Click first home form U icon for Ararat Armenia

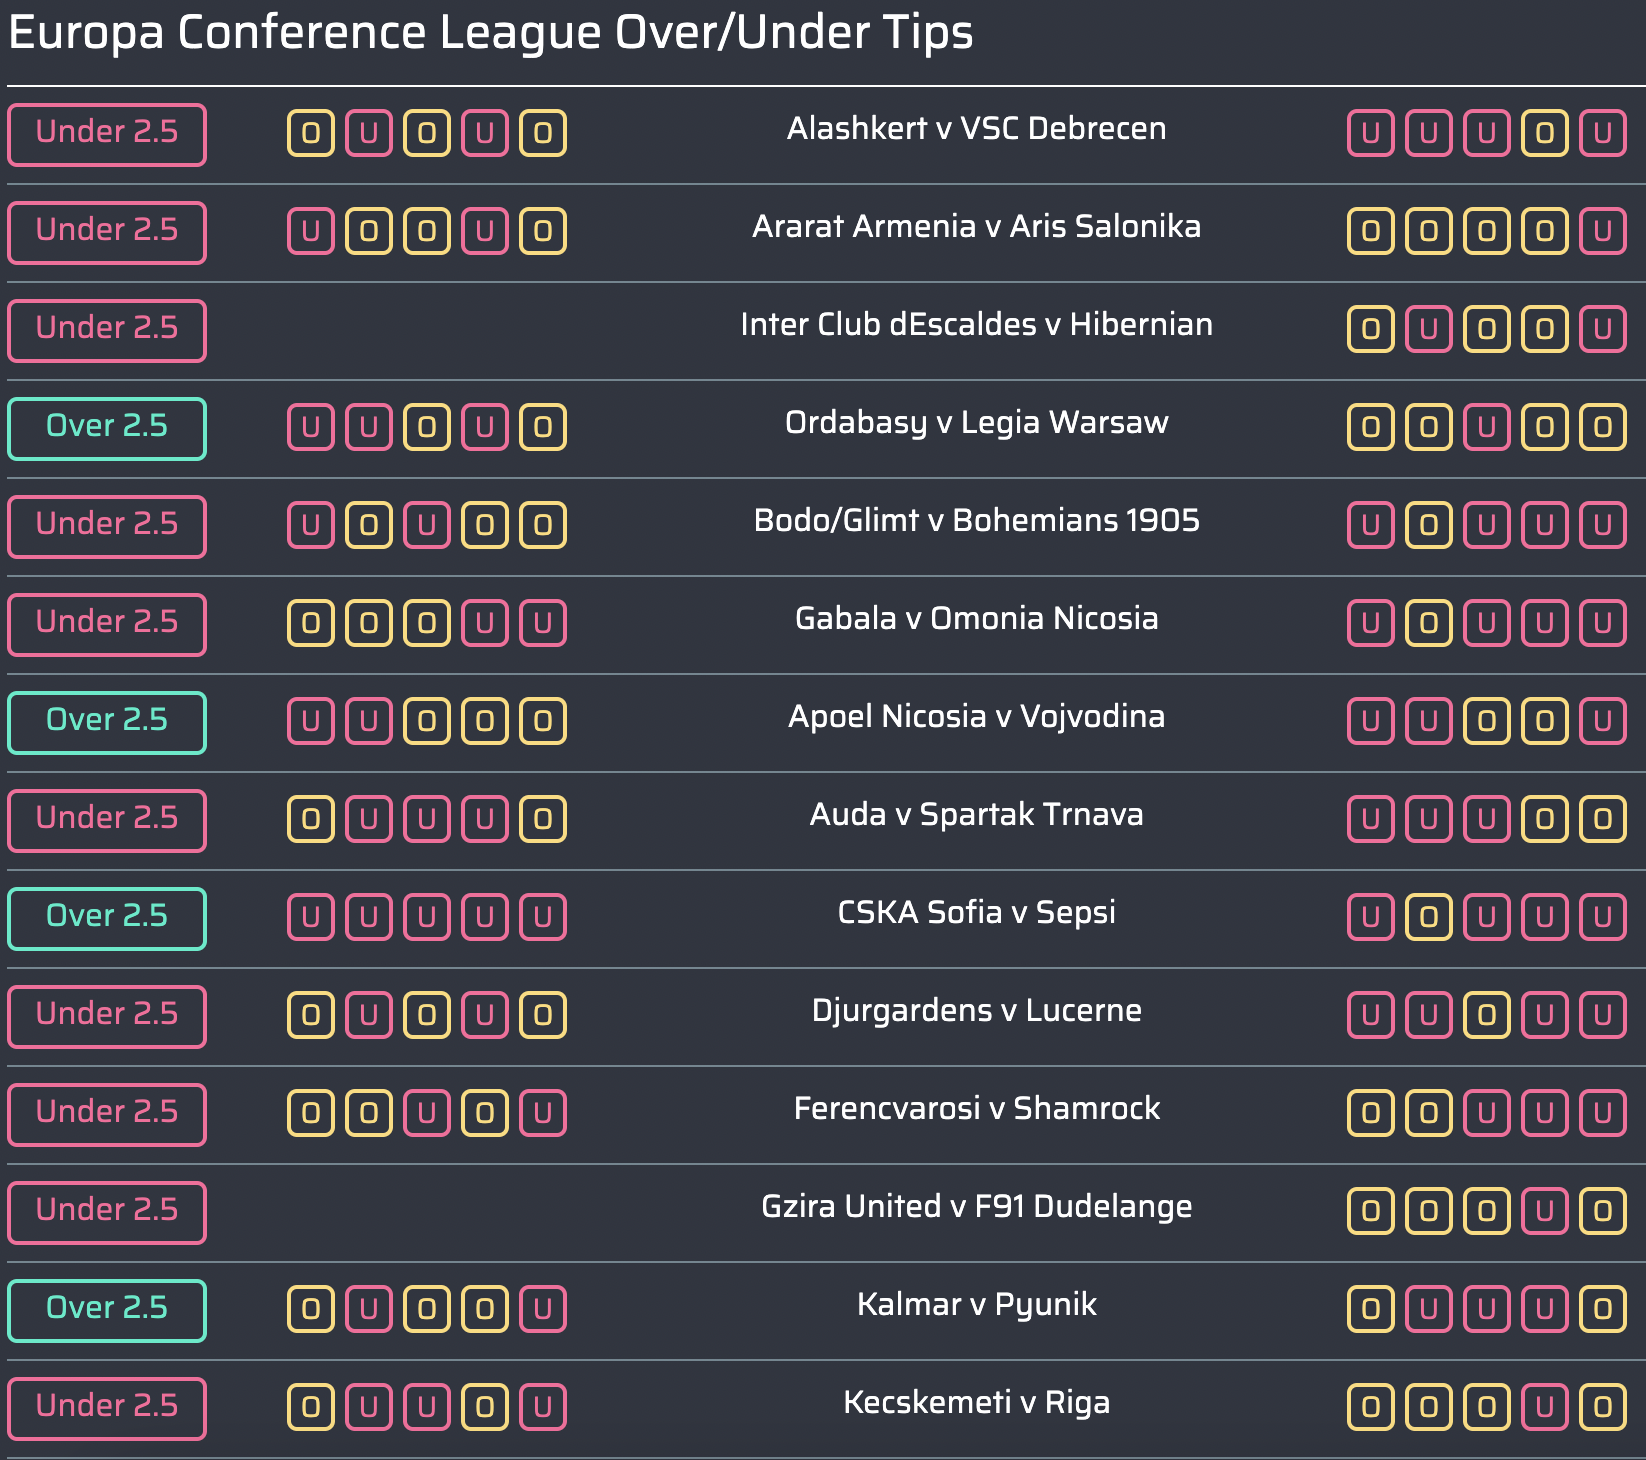point(311,231)
